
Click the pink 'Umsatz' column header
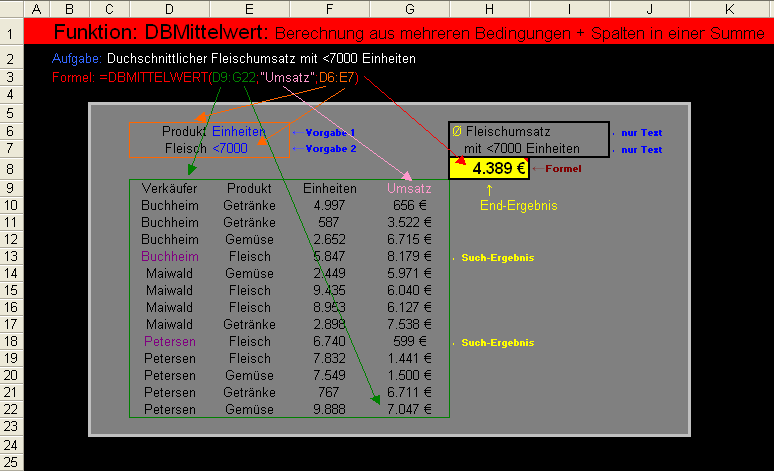[x=409, y=189]
